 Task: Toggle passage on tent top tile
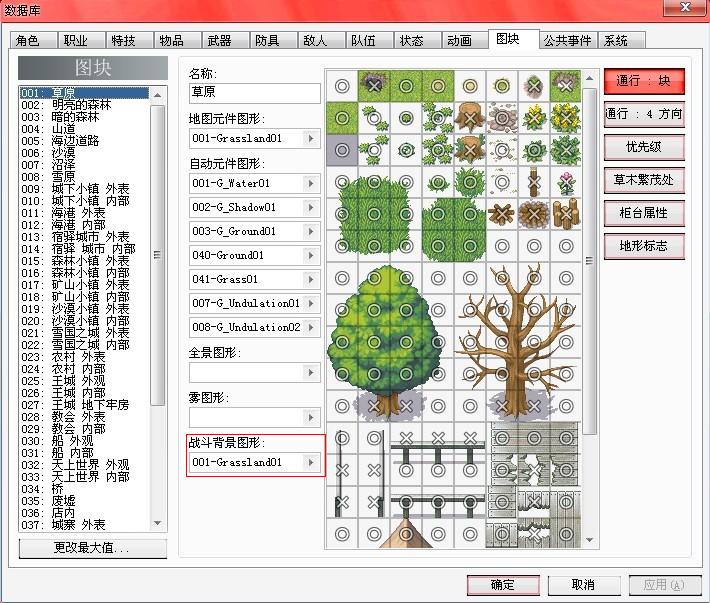(x=406, y=534)
